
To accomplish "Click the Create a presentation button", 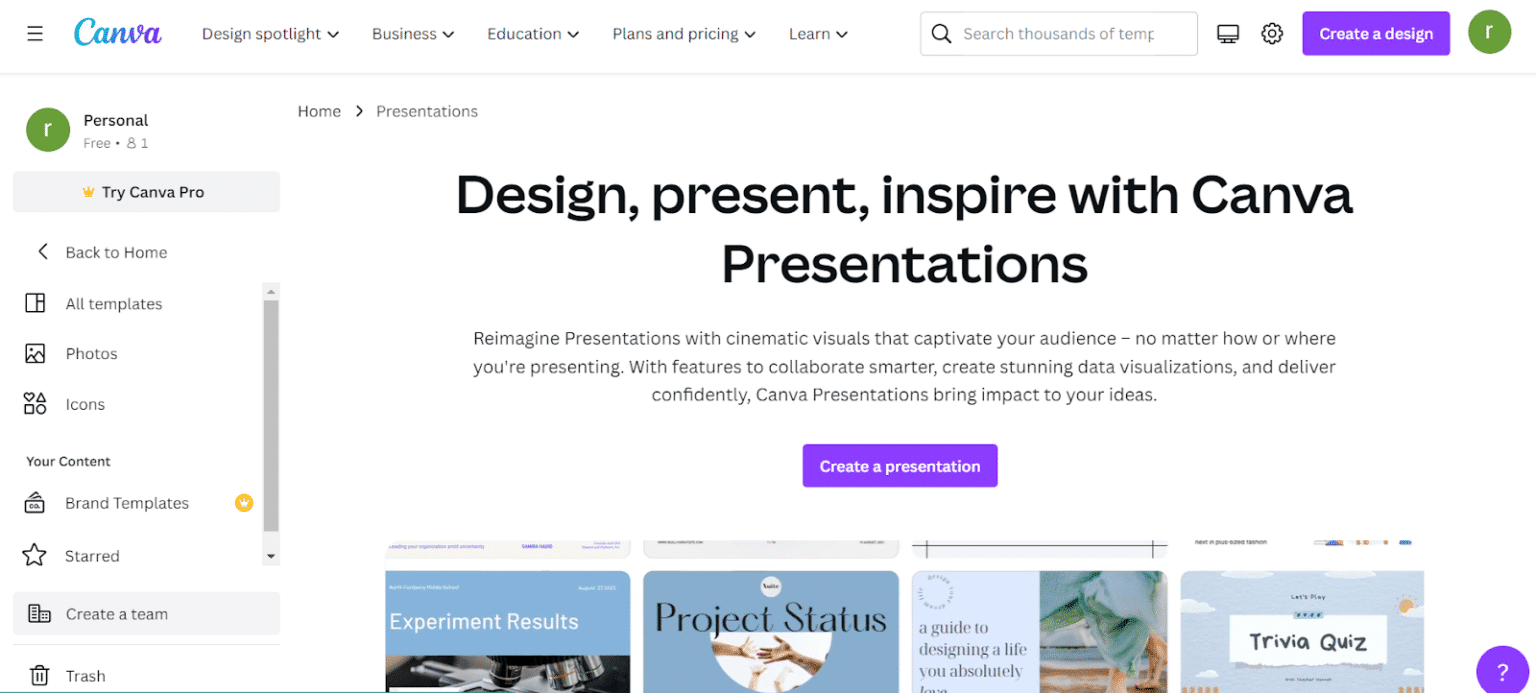I will click(x=899, y=466).
